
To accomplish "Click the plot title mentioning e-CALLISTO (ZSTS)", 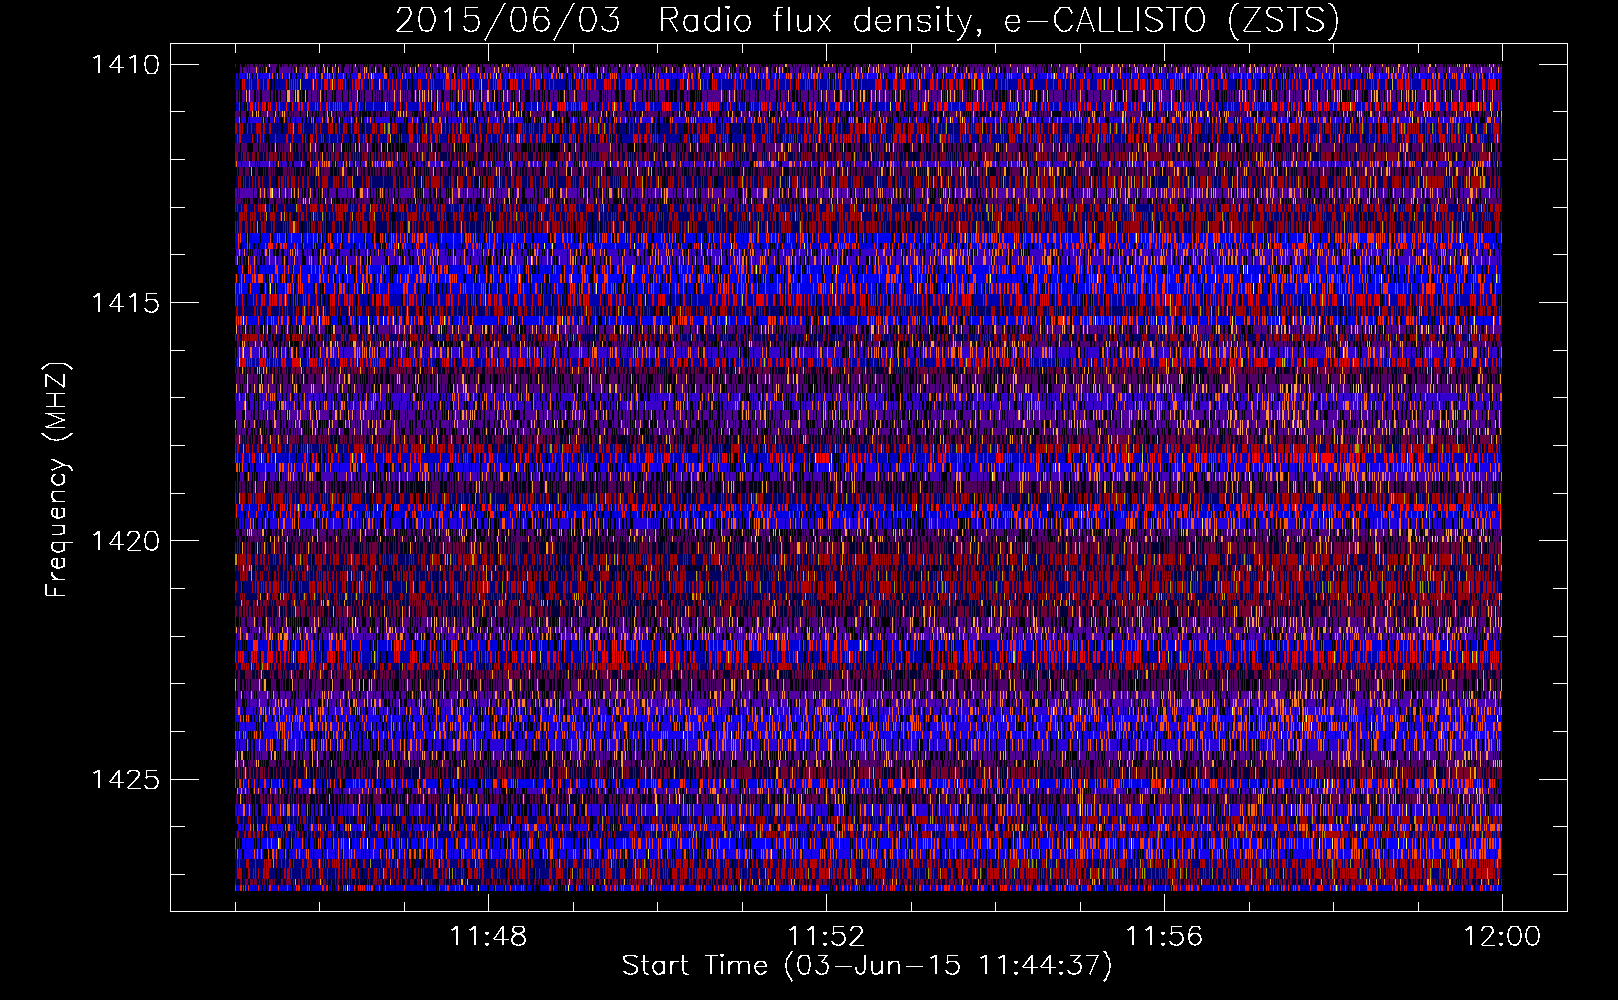I will click(x=867, y=21).
